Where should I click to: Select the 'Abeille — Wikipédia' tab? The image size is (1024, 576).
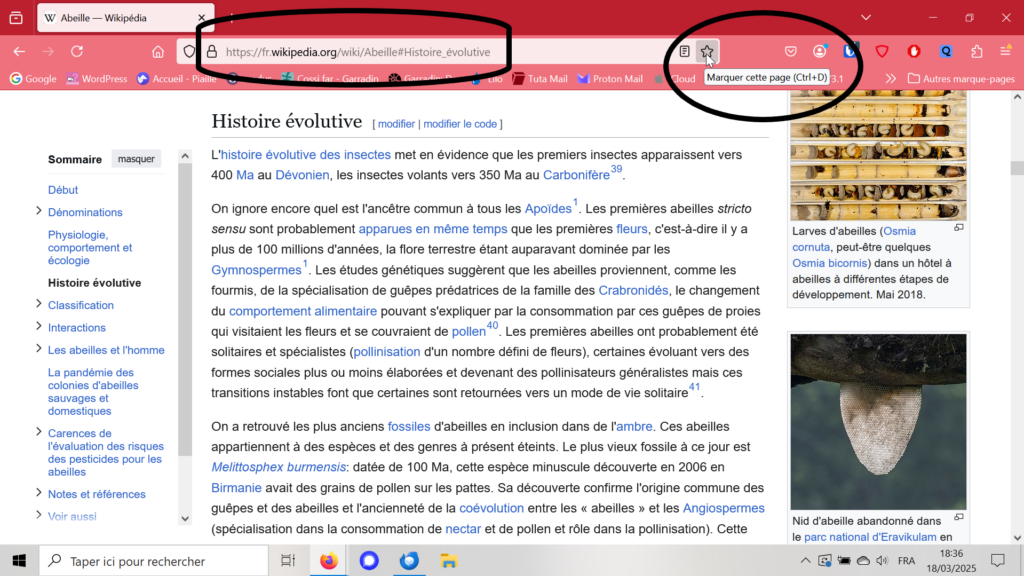(x=120, y=18)
